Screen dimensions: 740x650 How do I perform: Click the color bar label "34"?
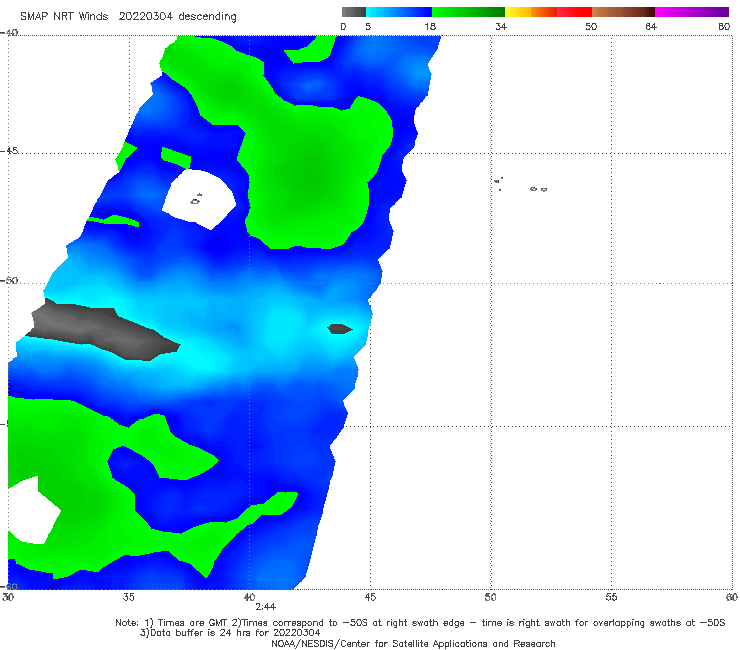coord(501,27)
